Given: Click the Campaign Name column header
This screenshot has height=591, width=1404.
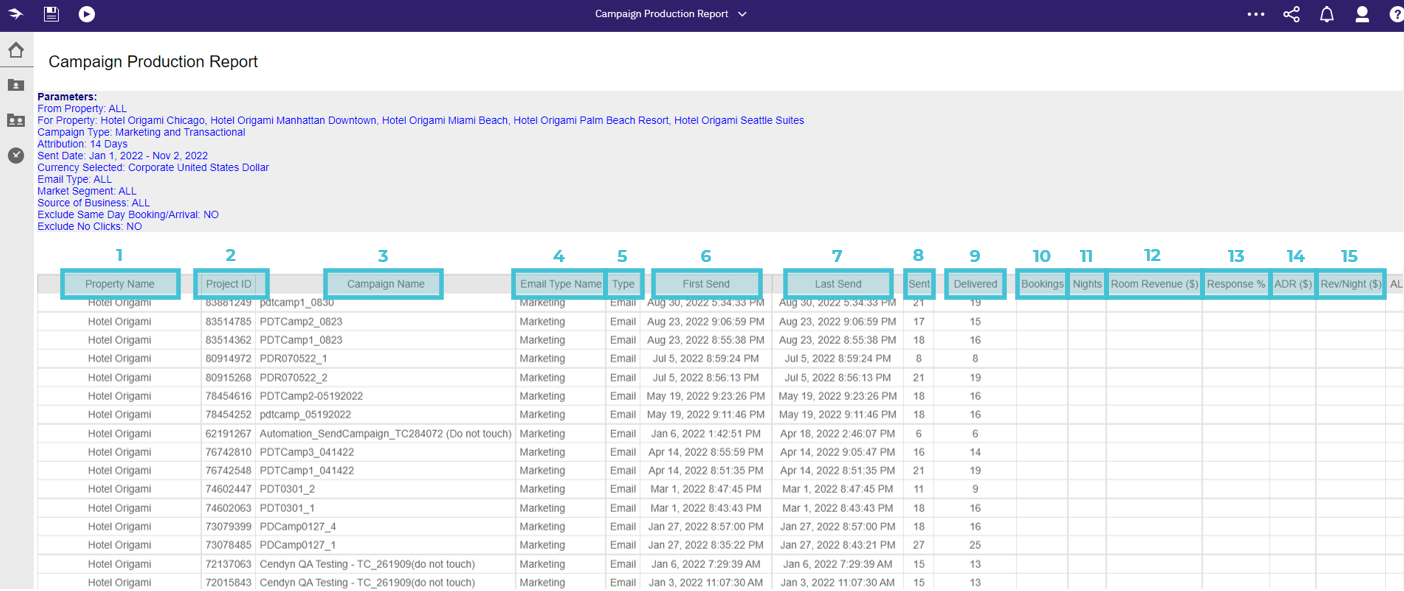Looking at the screenshot, I should point(385,284).
